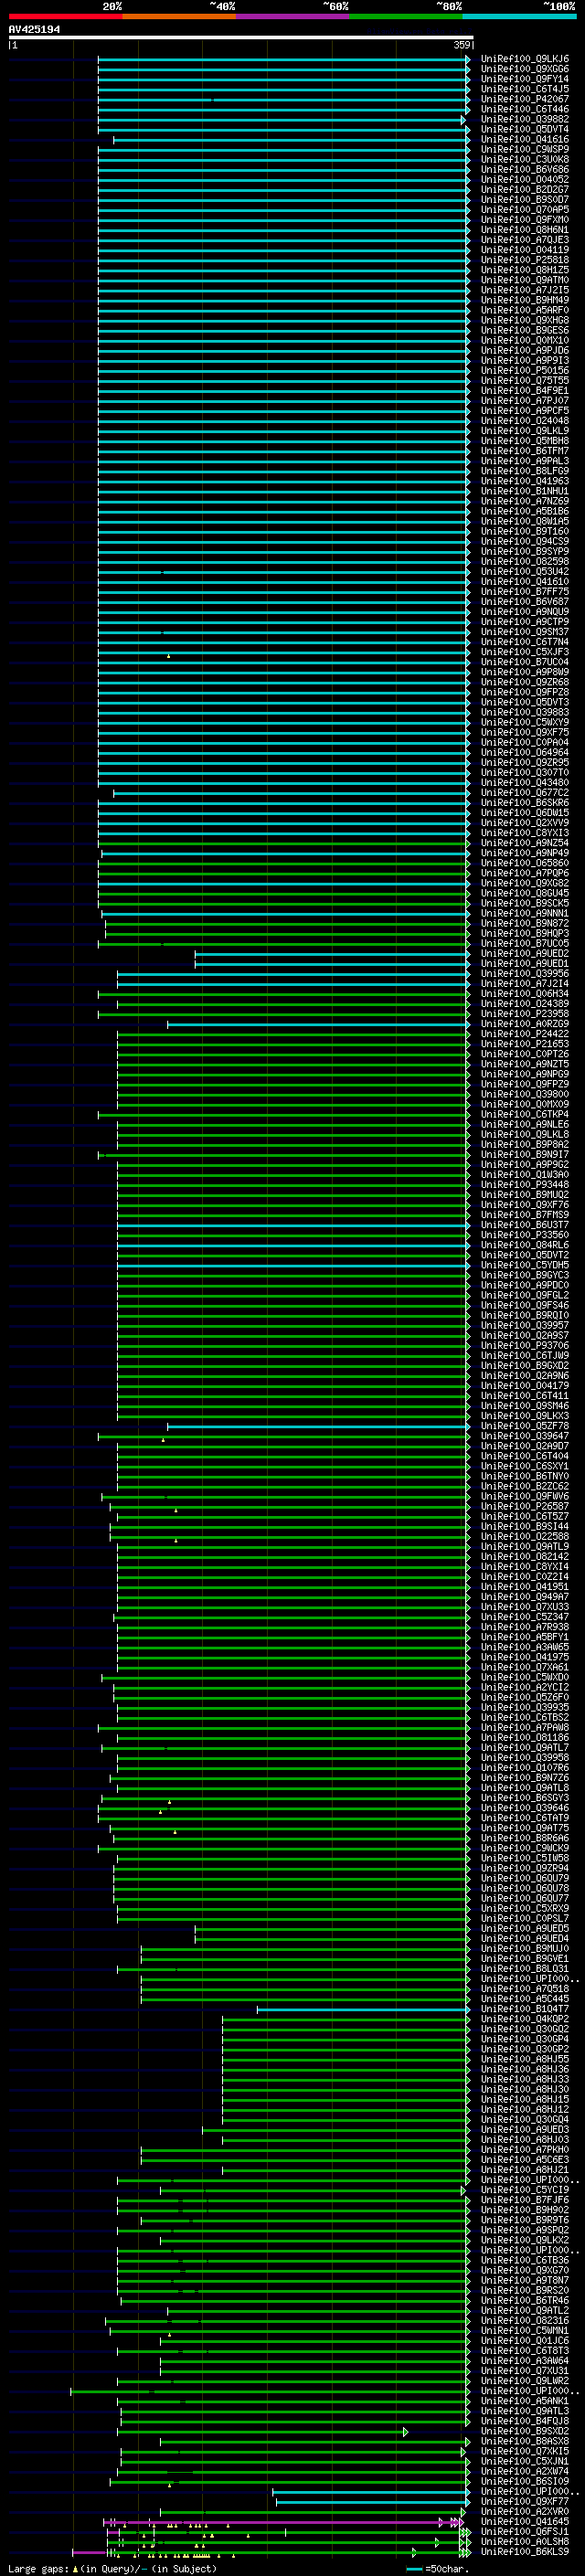The height and width of the screenshot is (2576, 585).
Task: Select hit label UniRef100_A5ARF0
Action: click(525, 310)
